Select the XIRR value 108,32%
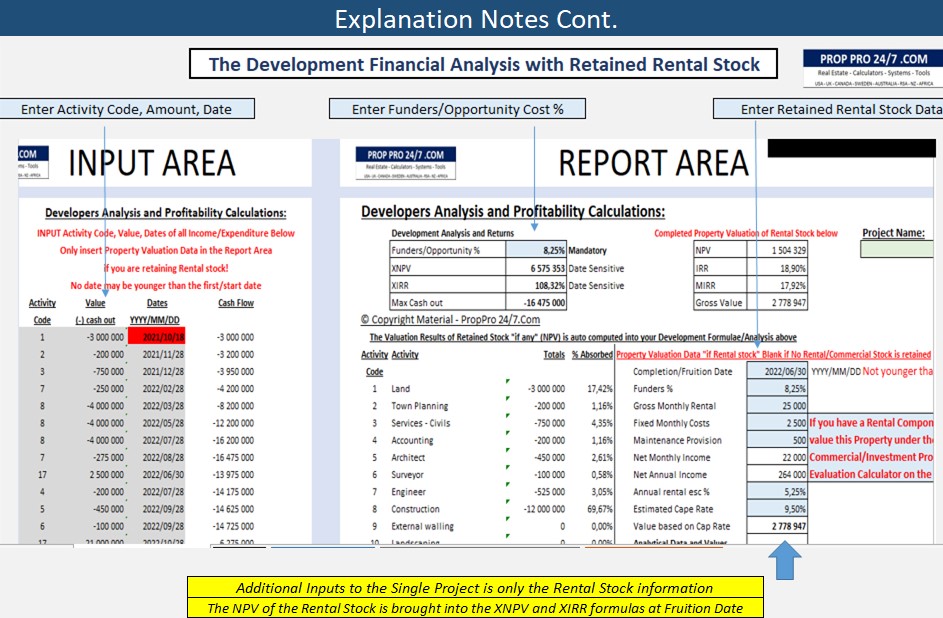The width and height of the screenshot is (943, 618). (x=536, y=286)
